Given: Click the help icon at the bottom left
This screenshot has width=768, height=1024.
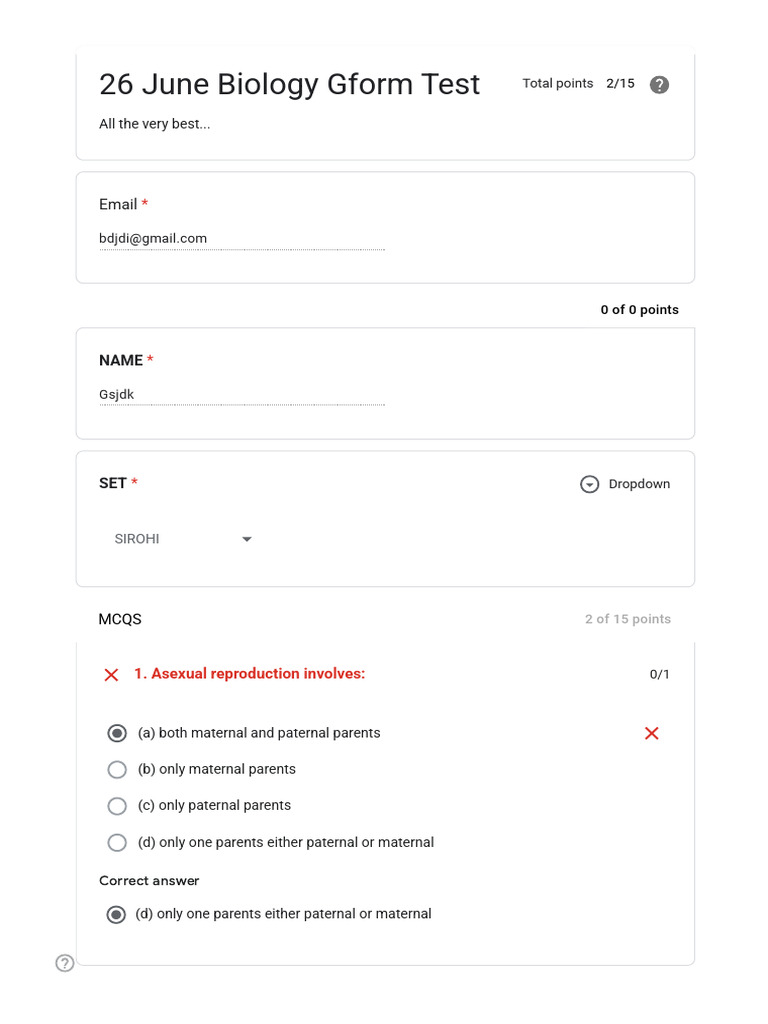Looking at the screenshot, I should click(x=65, y=963).
